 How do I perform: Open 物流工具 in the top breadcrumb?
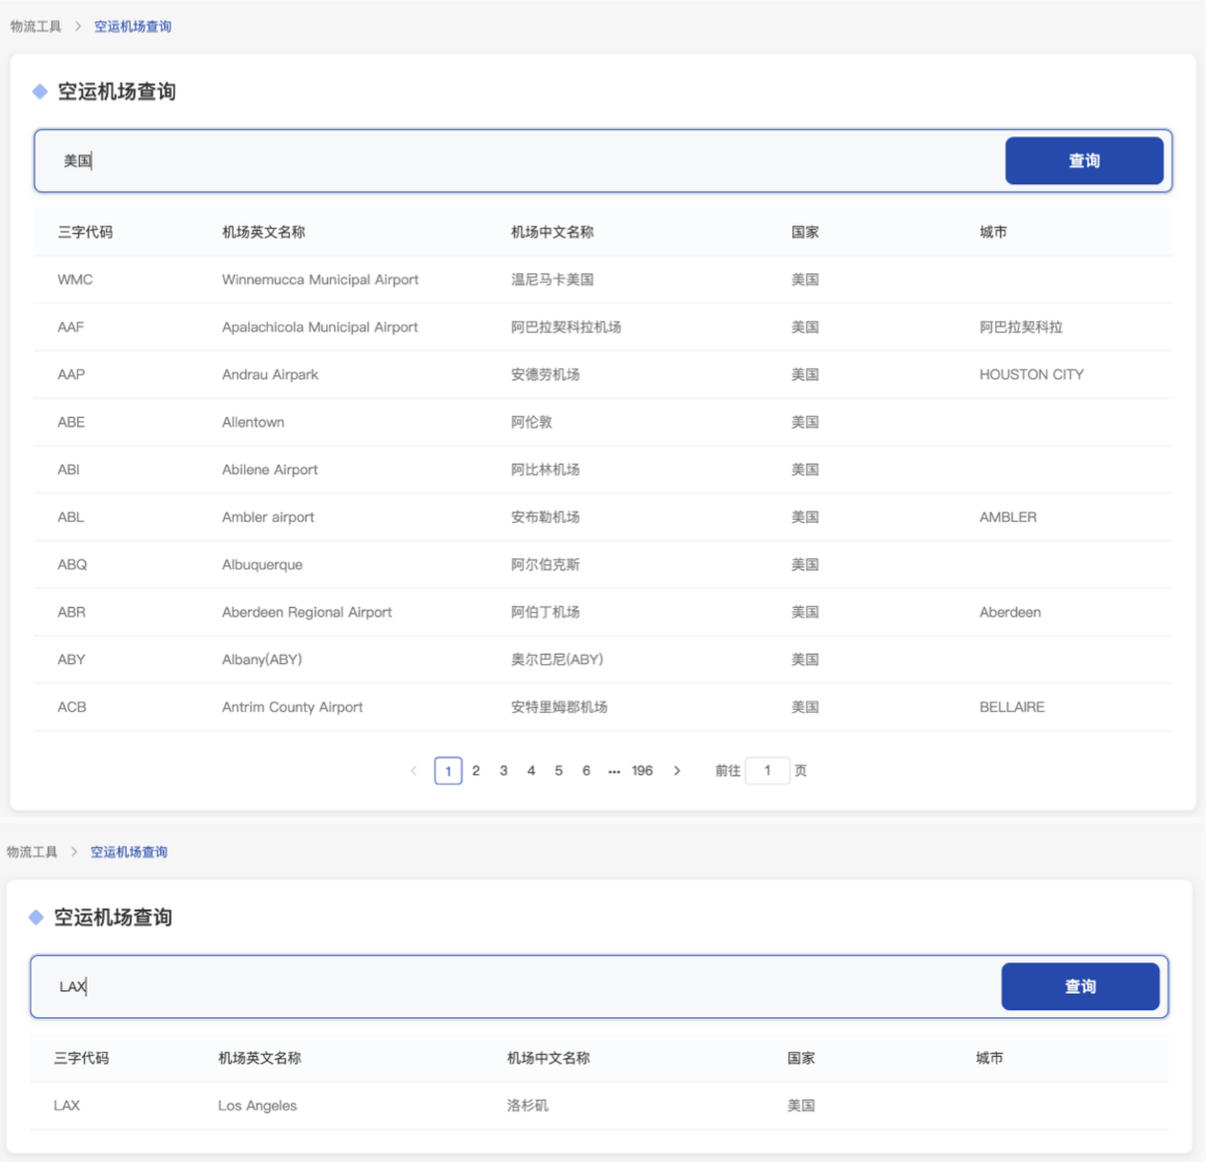(x=36, y=27)
